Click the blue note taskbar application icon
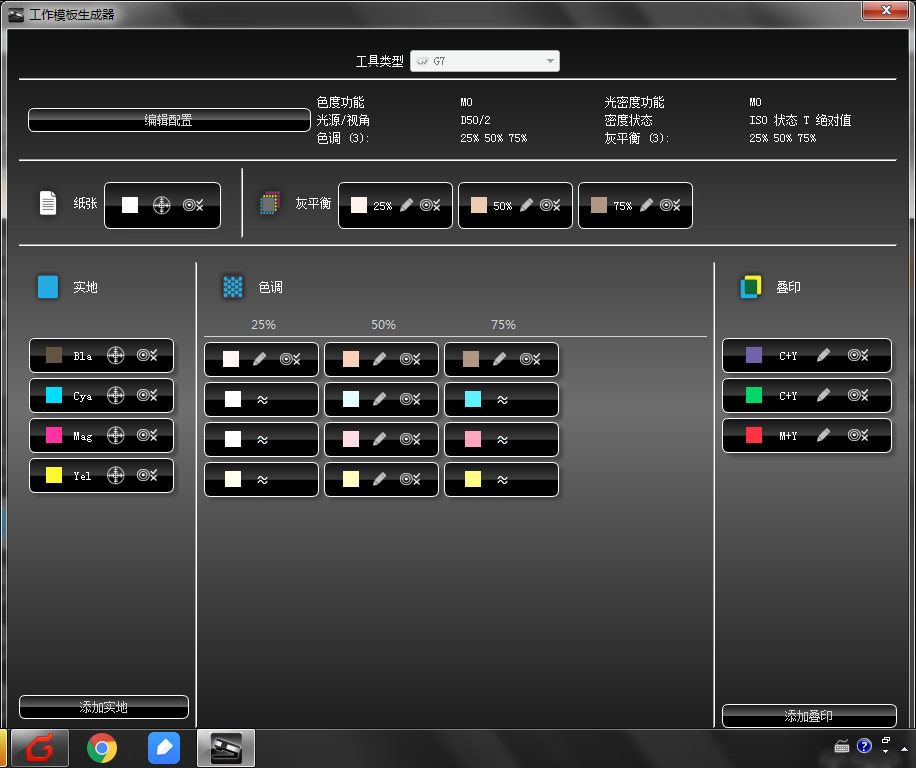 (x=164, y=748)
